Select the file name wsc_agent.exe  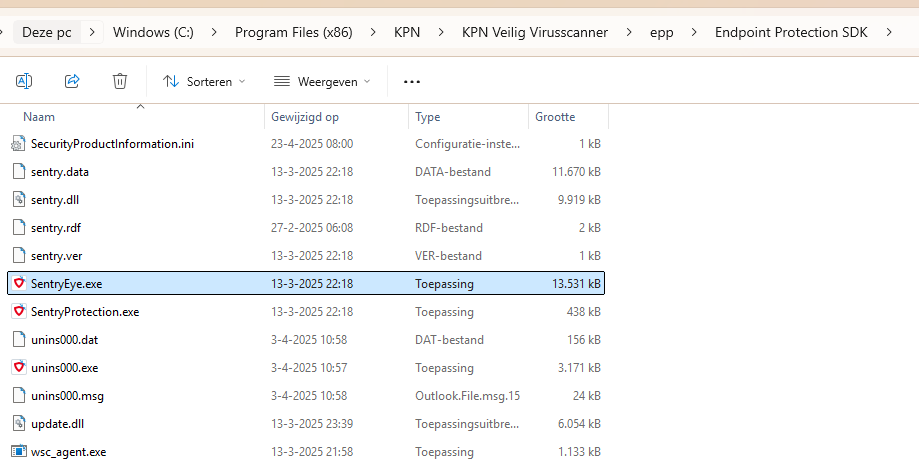(x=69, y=452)
